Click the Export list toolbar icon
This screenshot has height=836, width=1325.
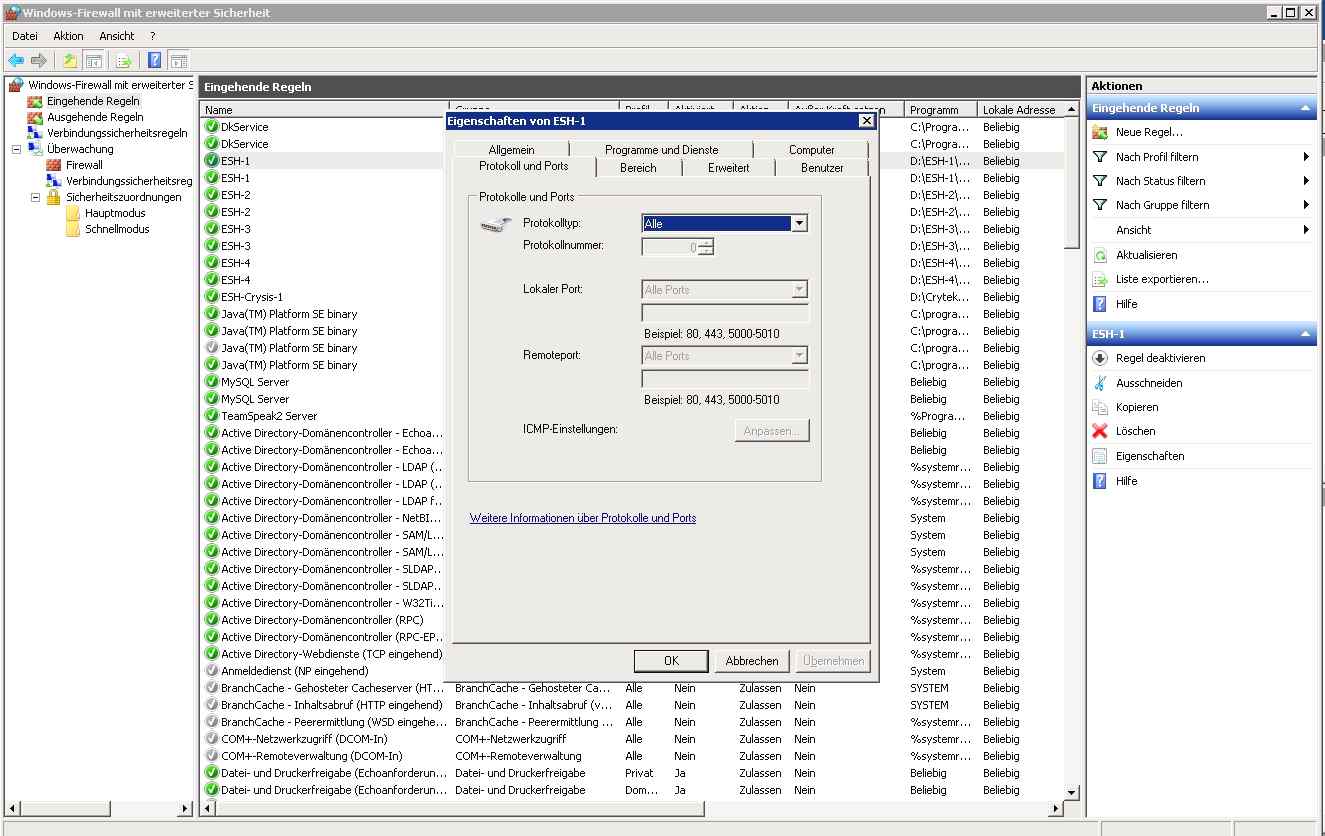coord(124,61)
